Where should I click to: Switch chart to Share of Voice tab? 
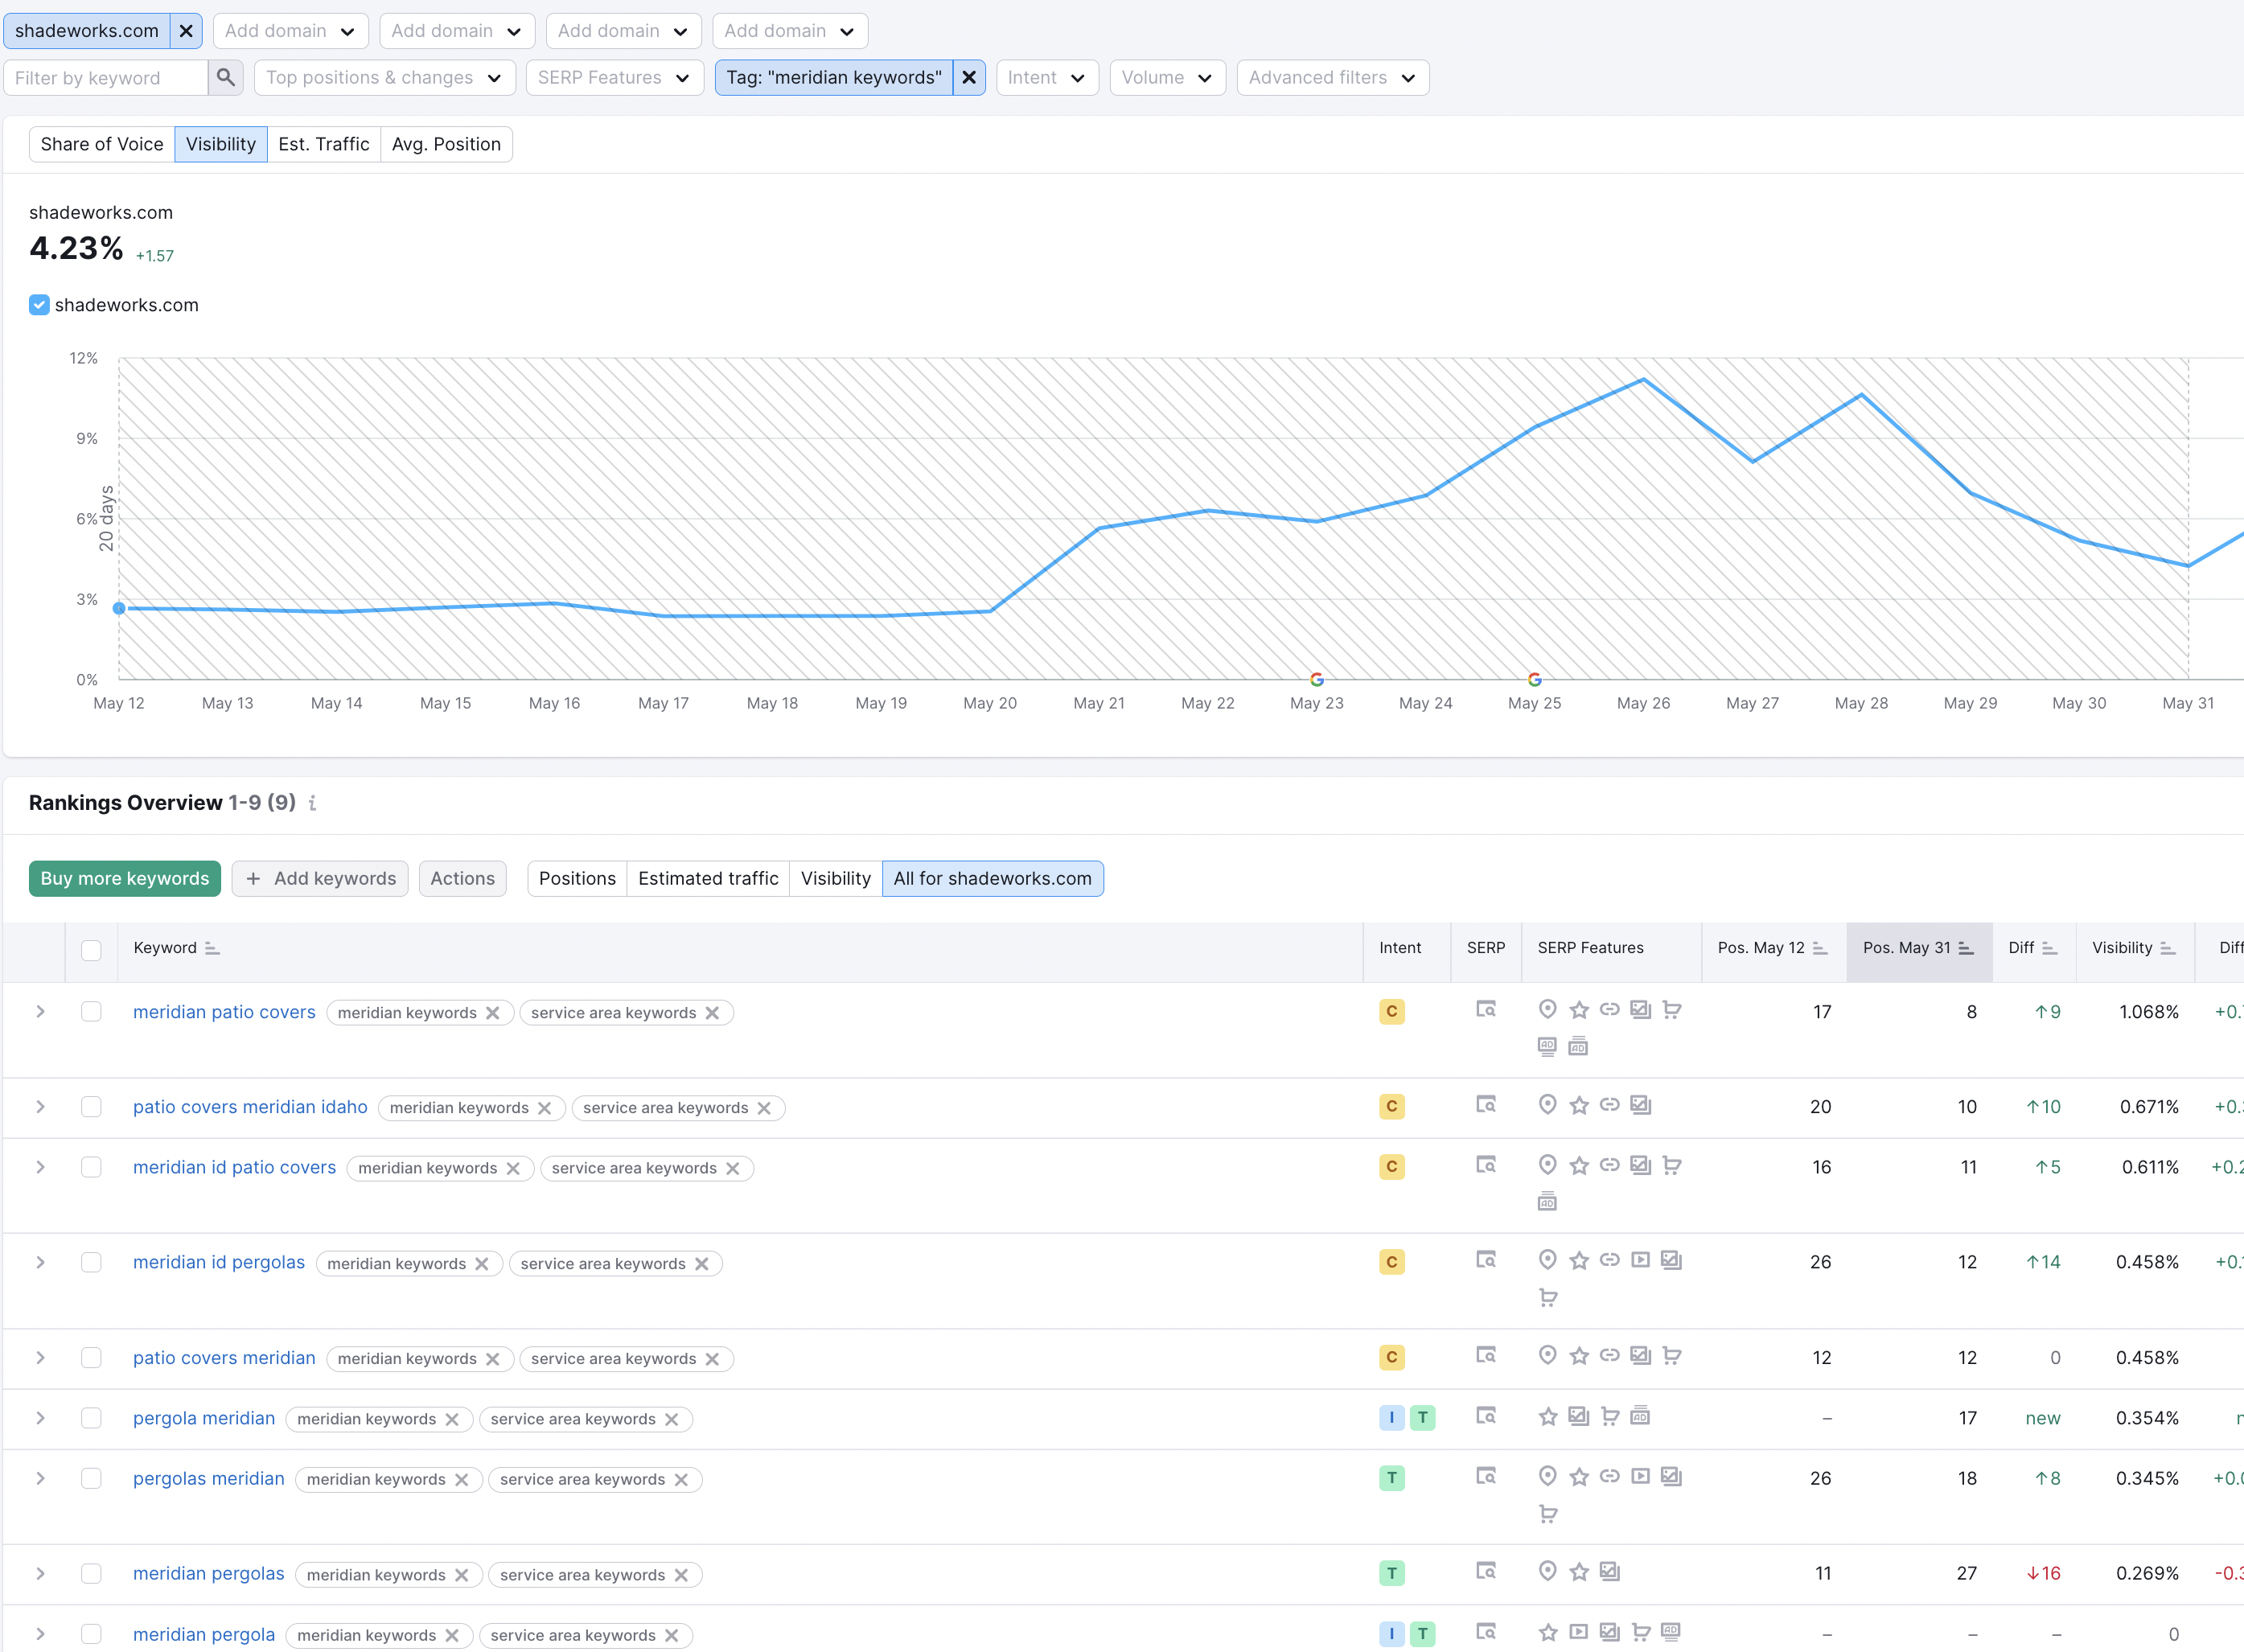102,144
